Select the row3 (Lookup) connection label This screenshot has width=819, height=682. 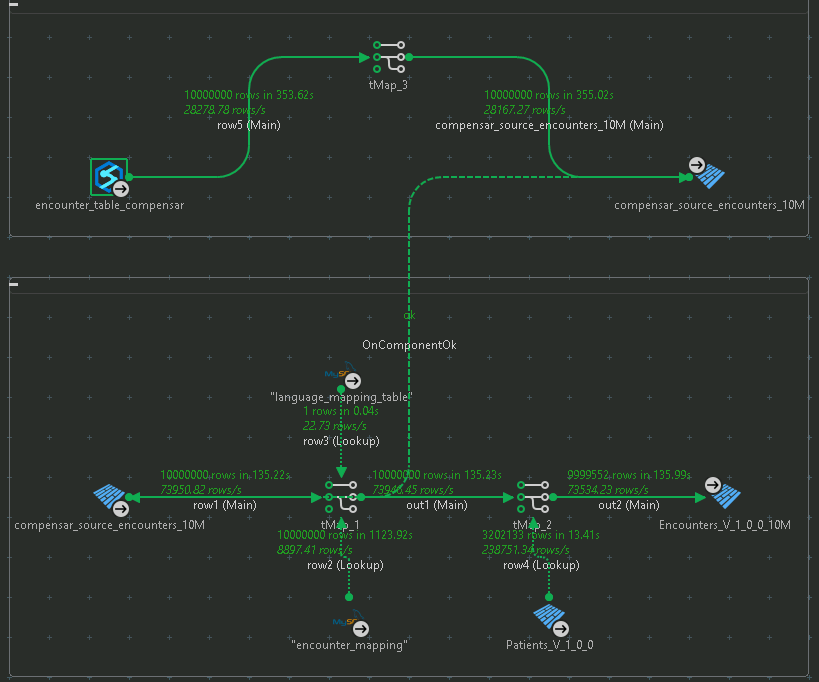click(340, 440)
